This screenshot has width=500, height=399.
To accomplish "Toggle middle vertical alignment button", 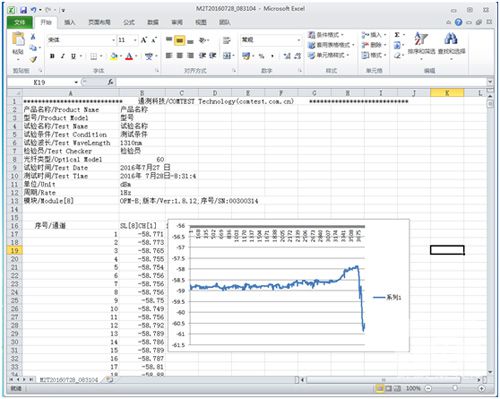I will coord(180,41).
